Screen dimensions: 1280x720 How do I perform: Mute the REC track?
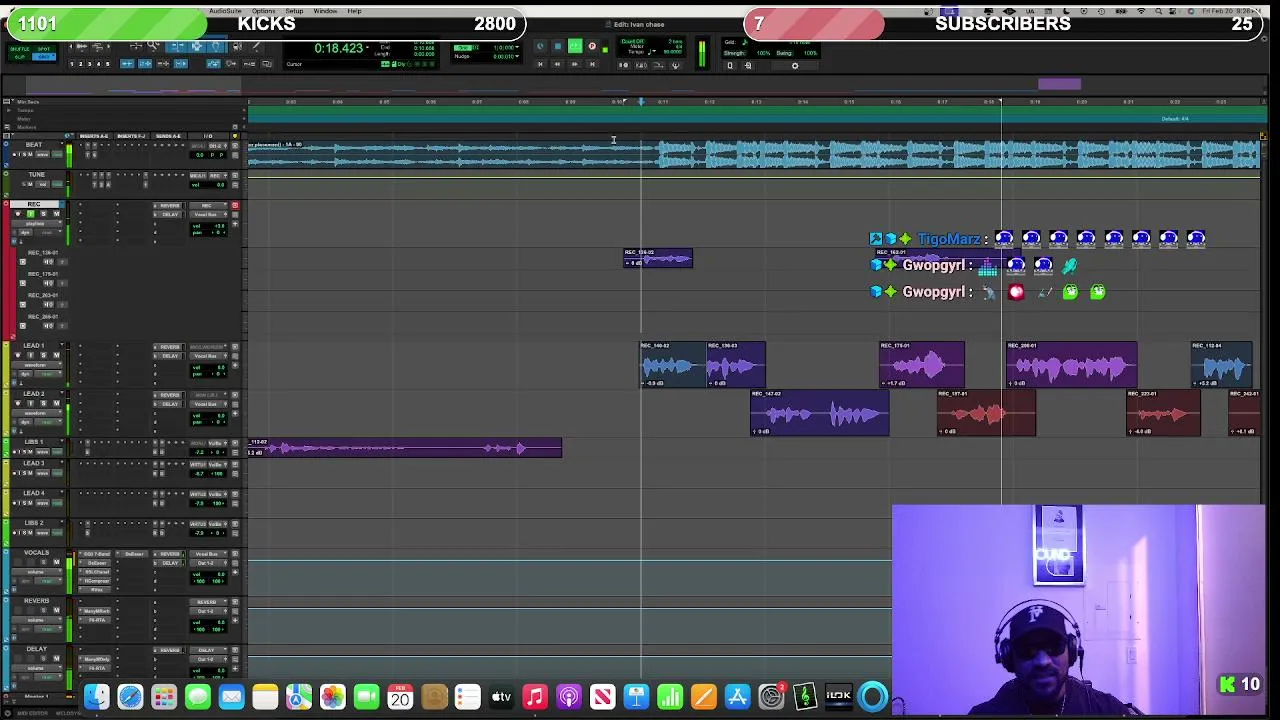tap(56, 214)
